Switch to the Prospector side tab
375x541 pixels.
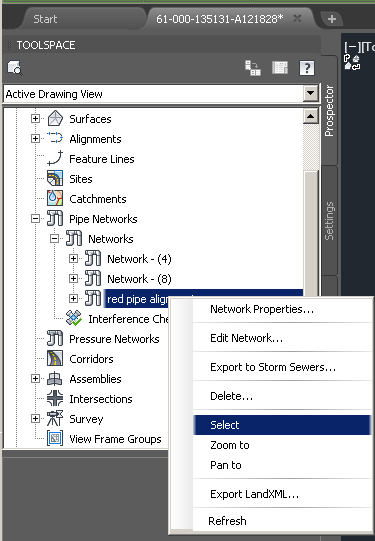pyautogui.click(x=329, y=110)
